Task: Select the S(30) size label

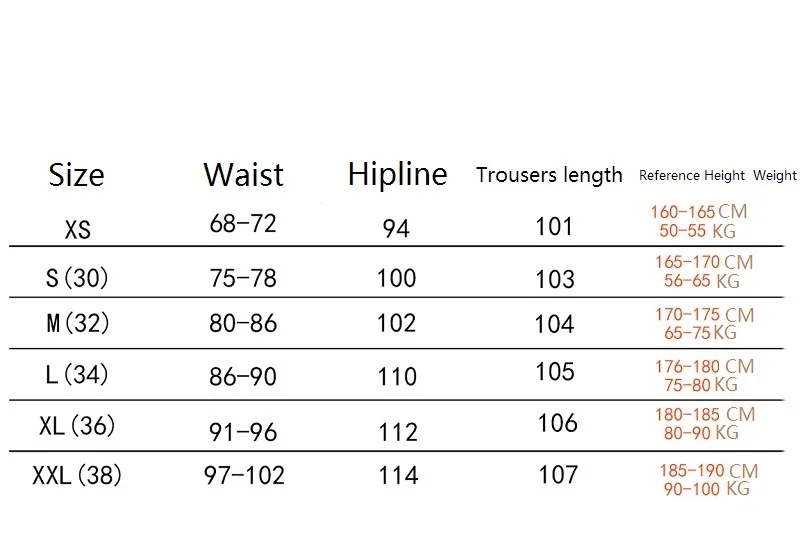Action: pyautogui.click(x=78, y=277)
